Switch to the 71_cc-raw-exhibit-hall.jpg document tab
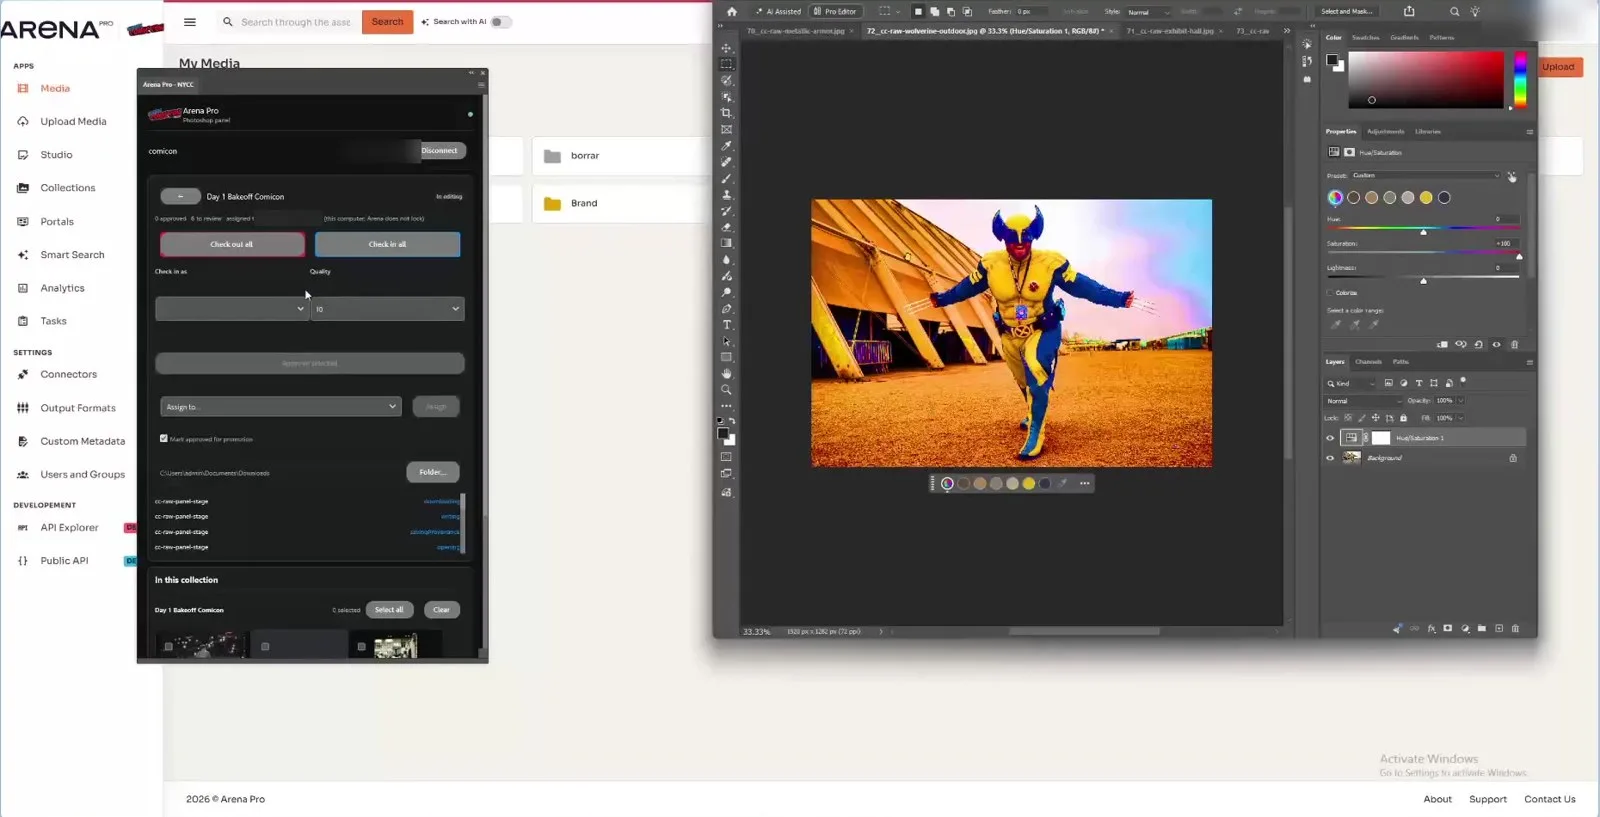 click(x=1170, y=31)
